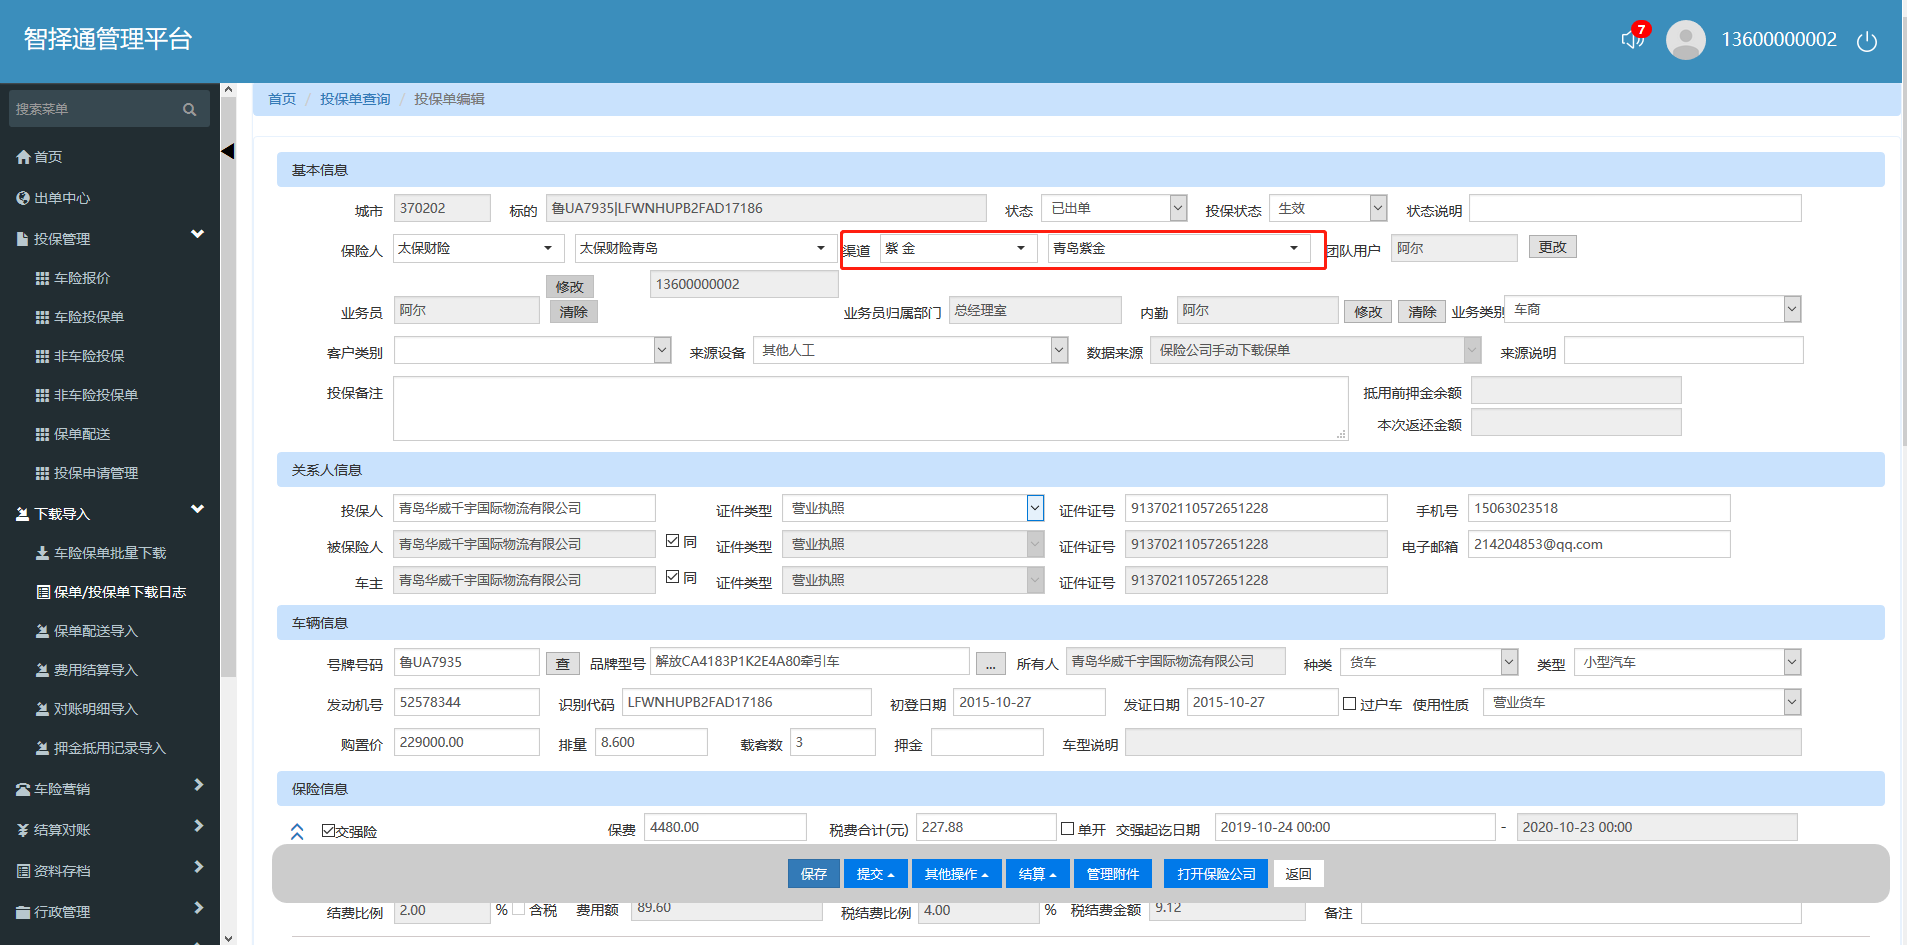The image size is (1907, 945).
Task: Toggle the 交强险 checkbox
Action: pyautogui.click(x=328, y=830)
